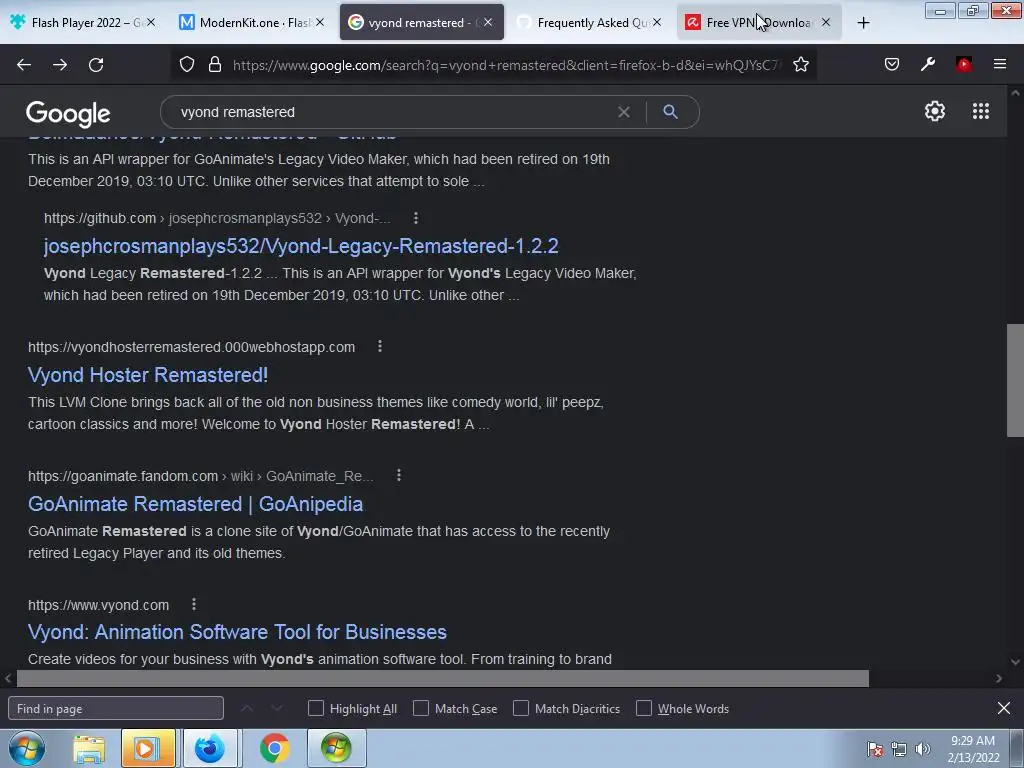Open GoAnimate Remastered | GoAnipedia result
The image size is (1024, 768).
[195, 504]
